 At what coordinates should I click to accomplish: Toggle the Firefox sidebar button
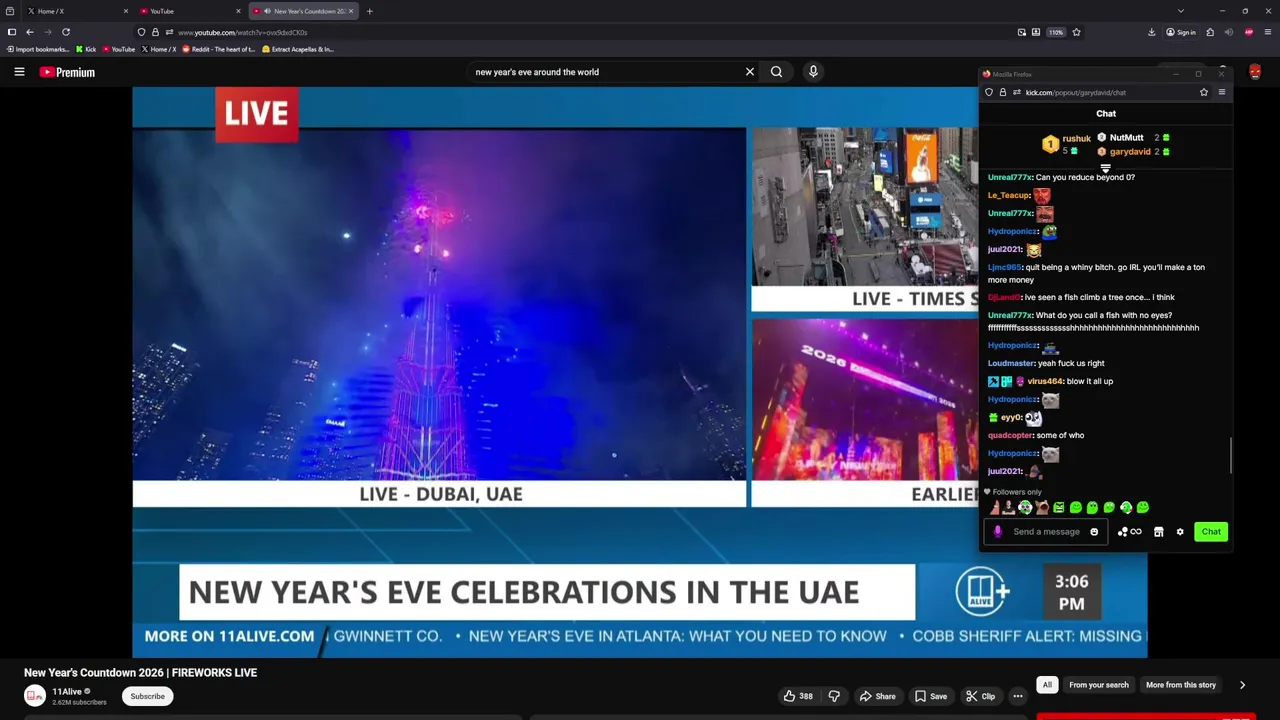(12, 32)
